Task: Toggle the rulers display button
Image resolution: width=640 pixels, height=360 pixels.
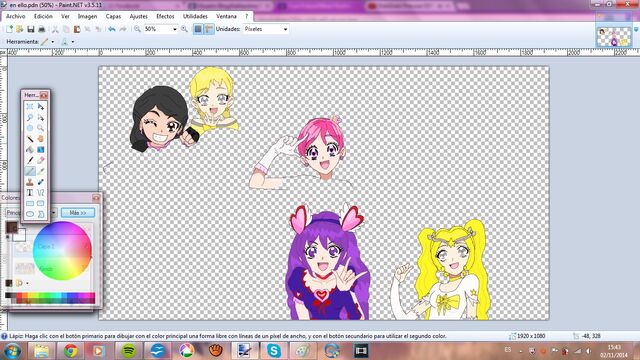Action: click(x=209, y=29)
